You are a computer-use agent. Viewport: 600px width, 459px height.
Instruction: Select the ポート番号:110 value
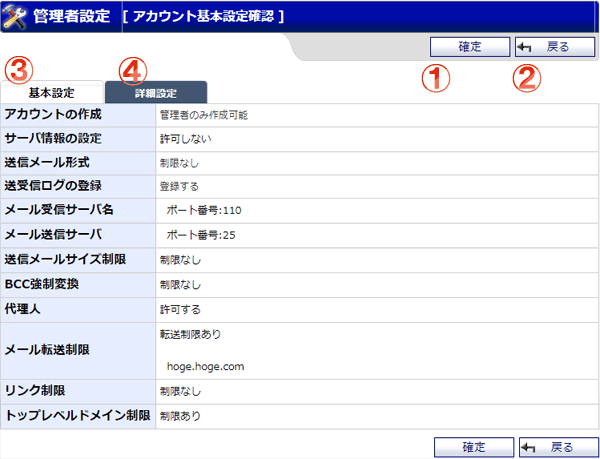204,211
